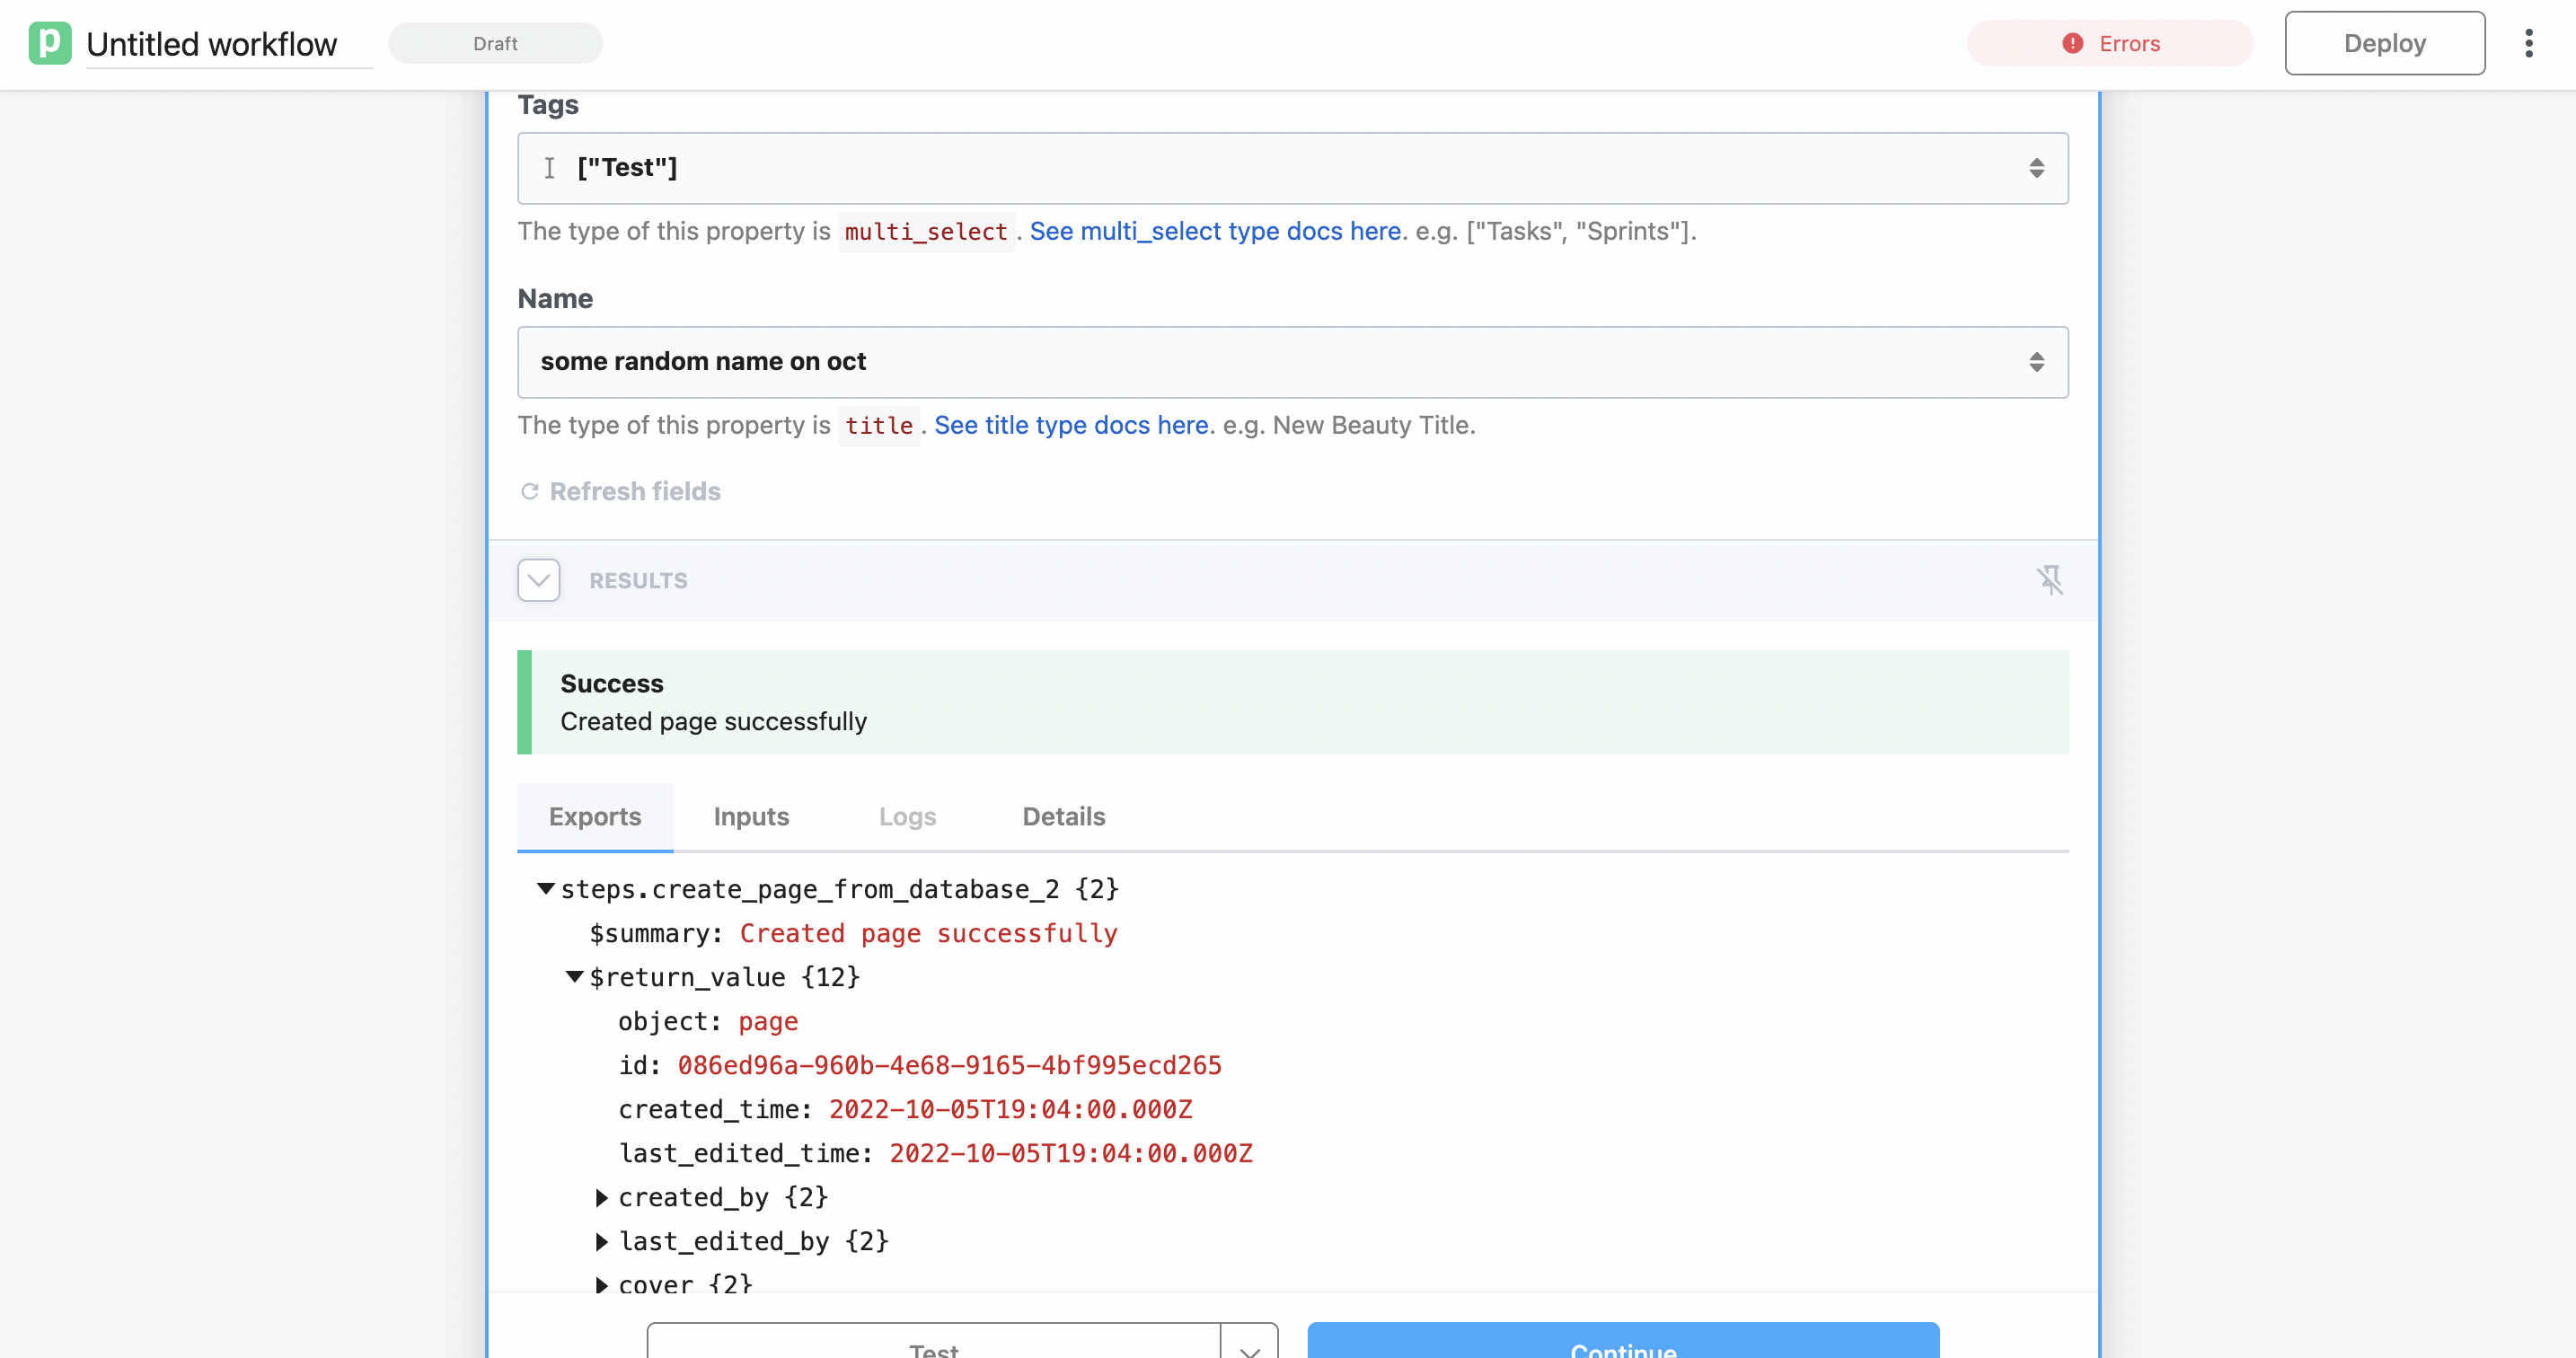Open the three-dot workflow menu
Viewport: 2576px width, 1358px height.
tap(2528, 43)
